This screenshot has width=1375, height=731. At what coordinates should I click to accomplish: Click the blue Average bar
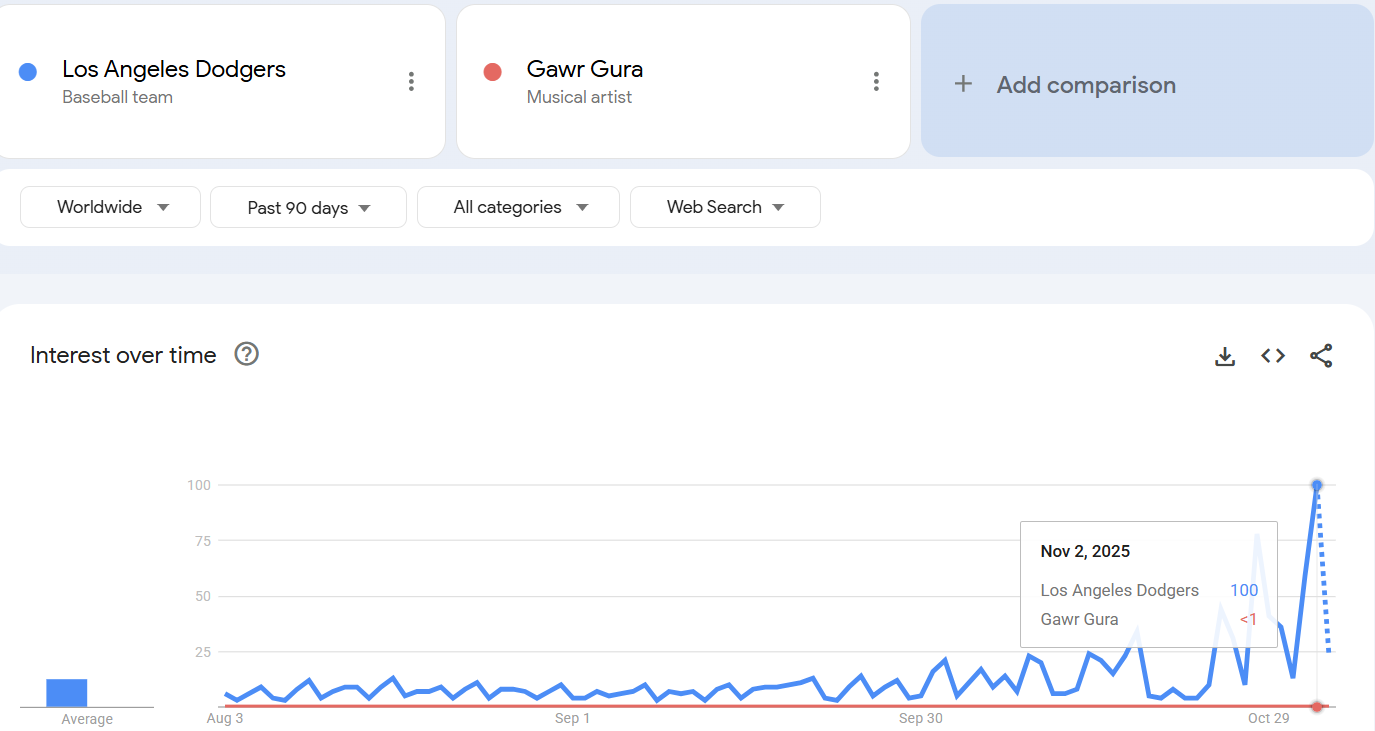pyautogui.click(x=67, y=693)
